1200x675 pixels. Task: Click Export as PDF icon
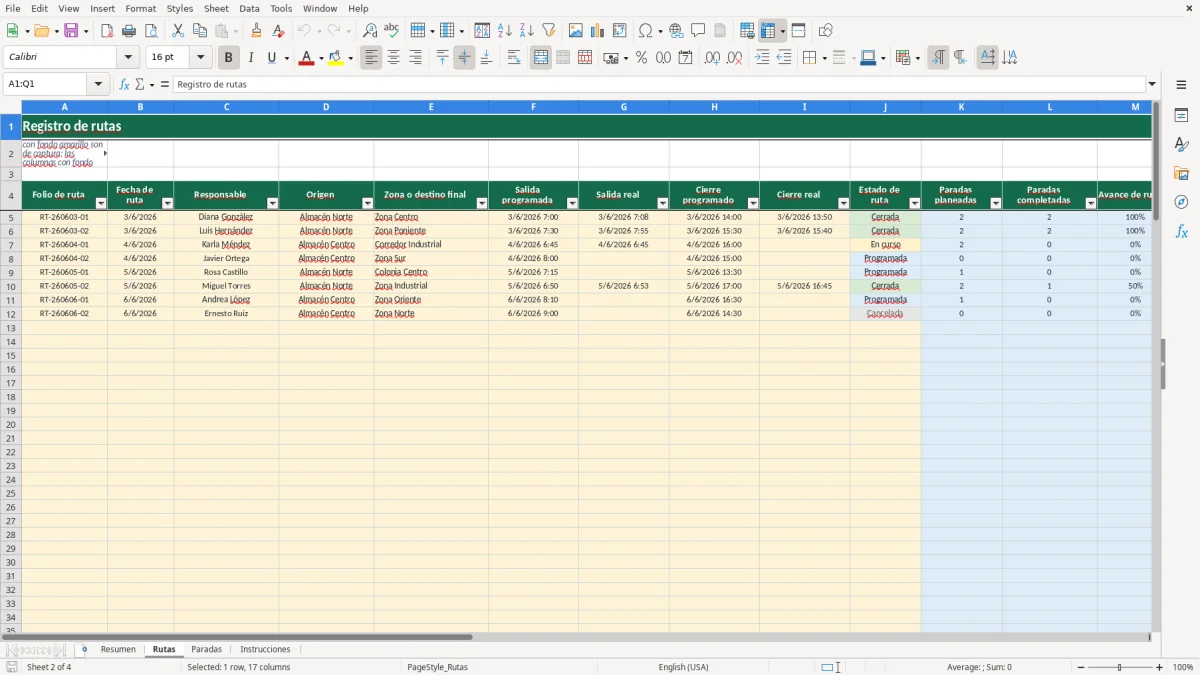pyautogui.click(x=107, y=31)
